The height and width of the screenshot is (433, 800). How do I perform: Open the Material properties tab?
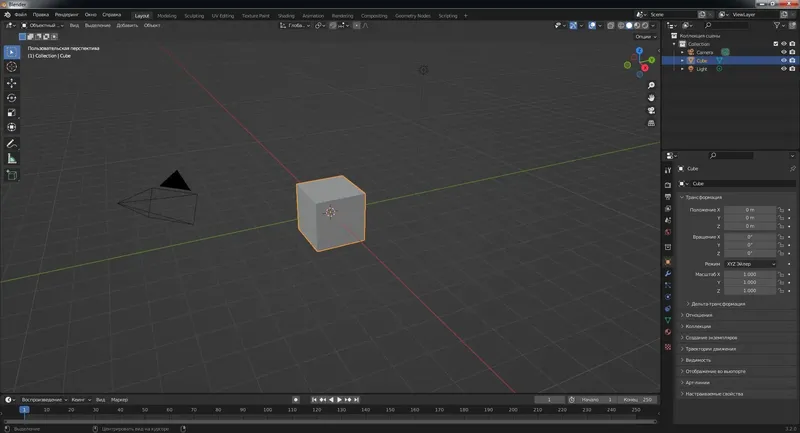668,332
